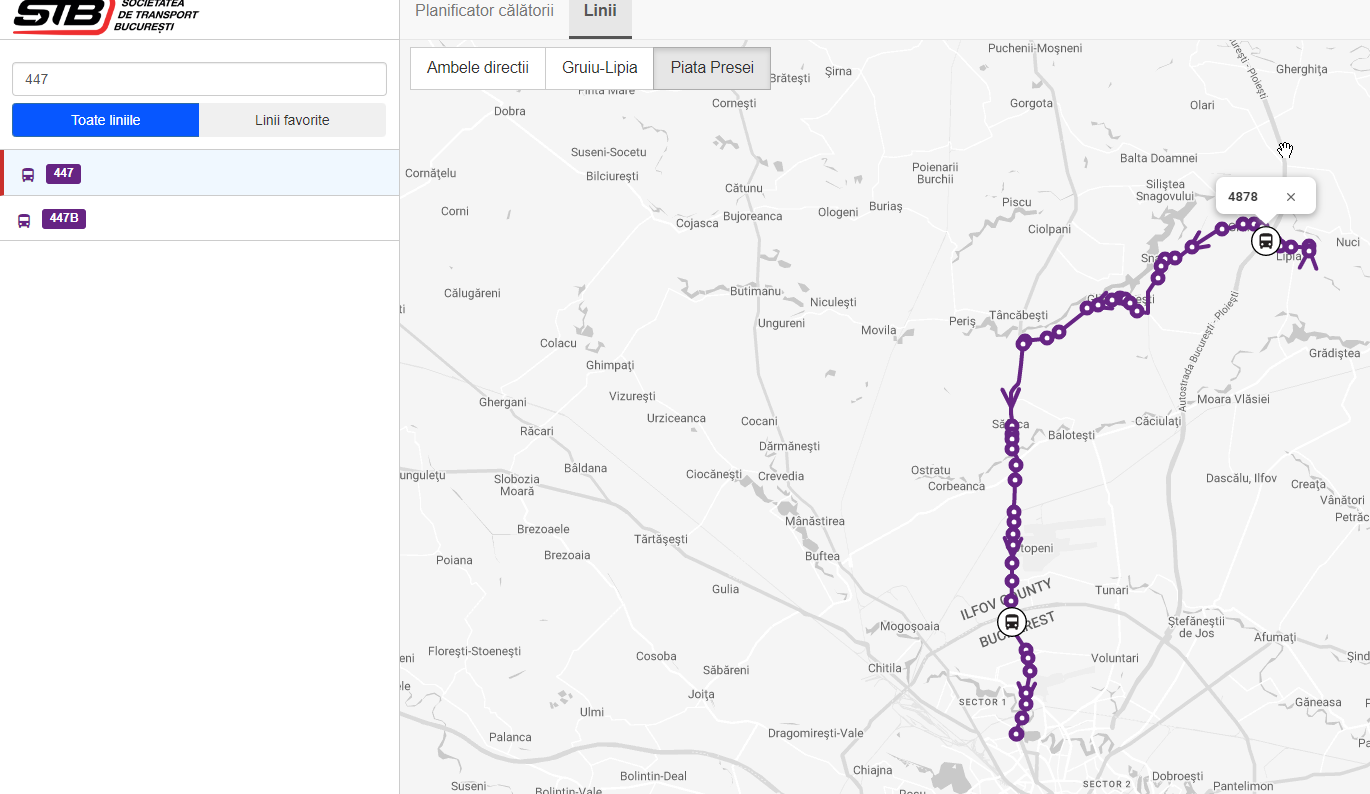Click the bus marker near Ilfov County label
Image resolution: width=1370 pixels, height=794 pixels.
[1012, 622]
